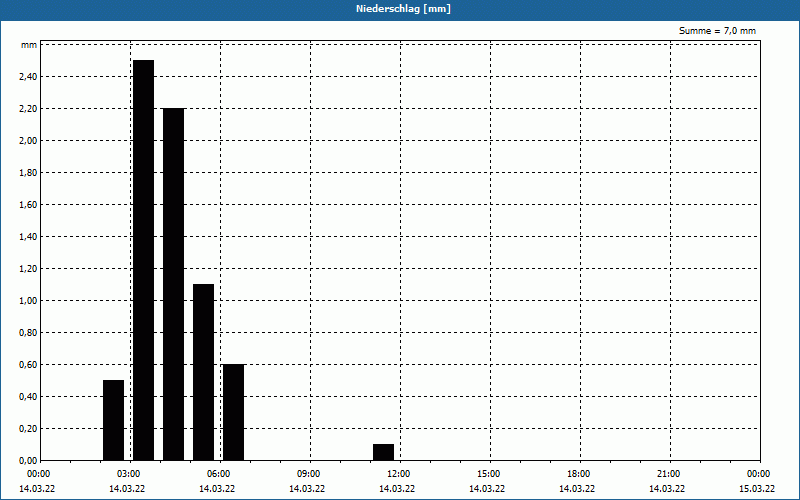Select the 14.03.22 date under 21:00

pyautogui.click(x=667, y=489)
